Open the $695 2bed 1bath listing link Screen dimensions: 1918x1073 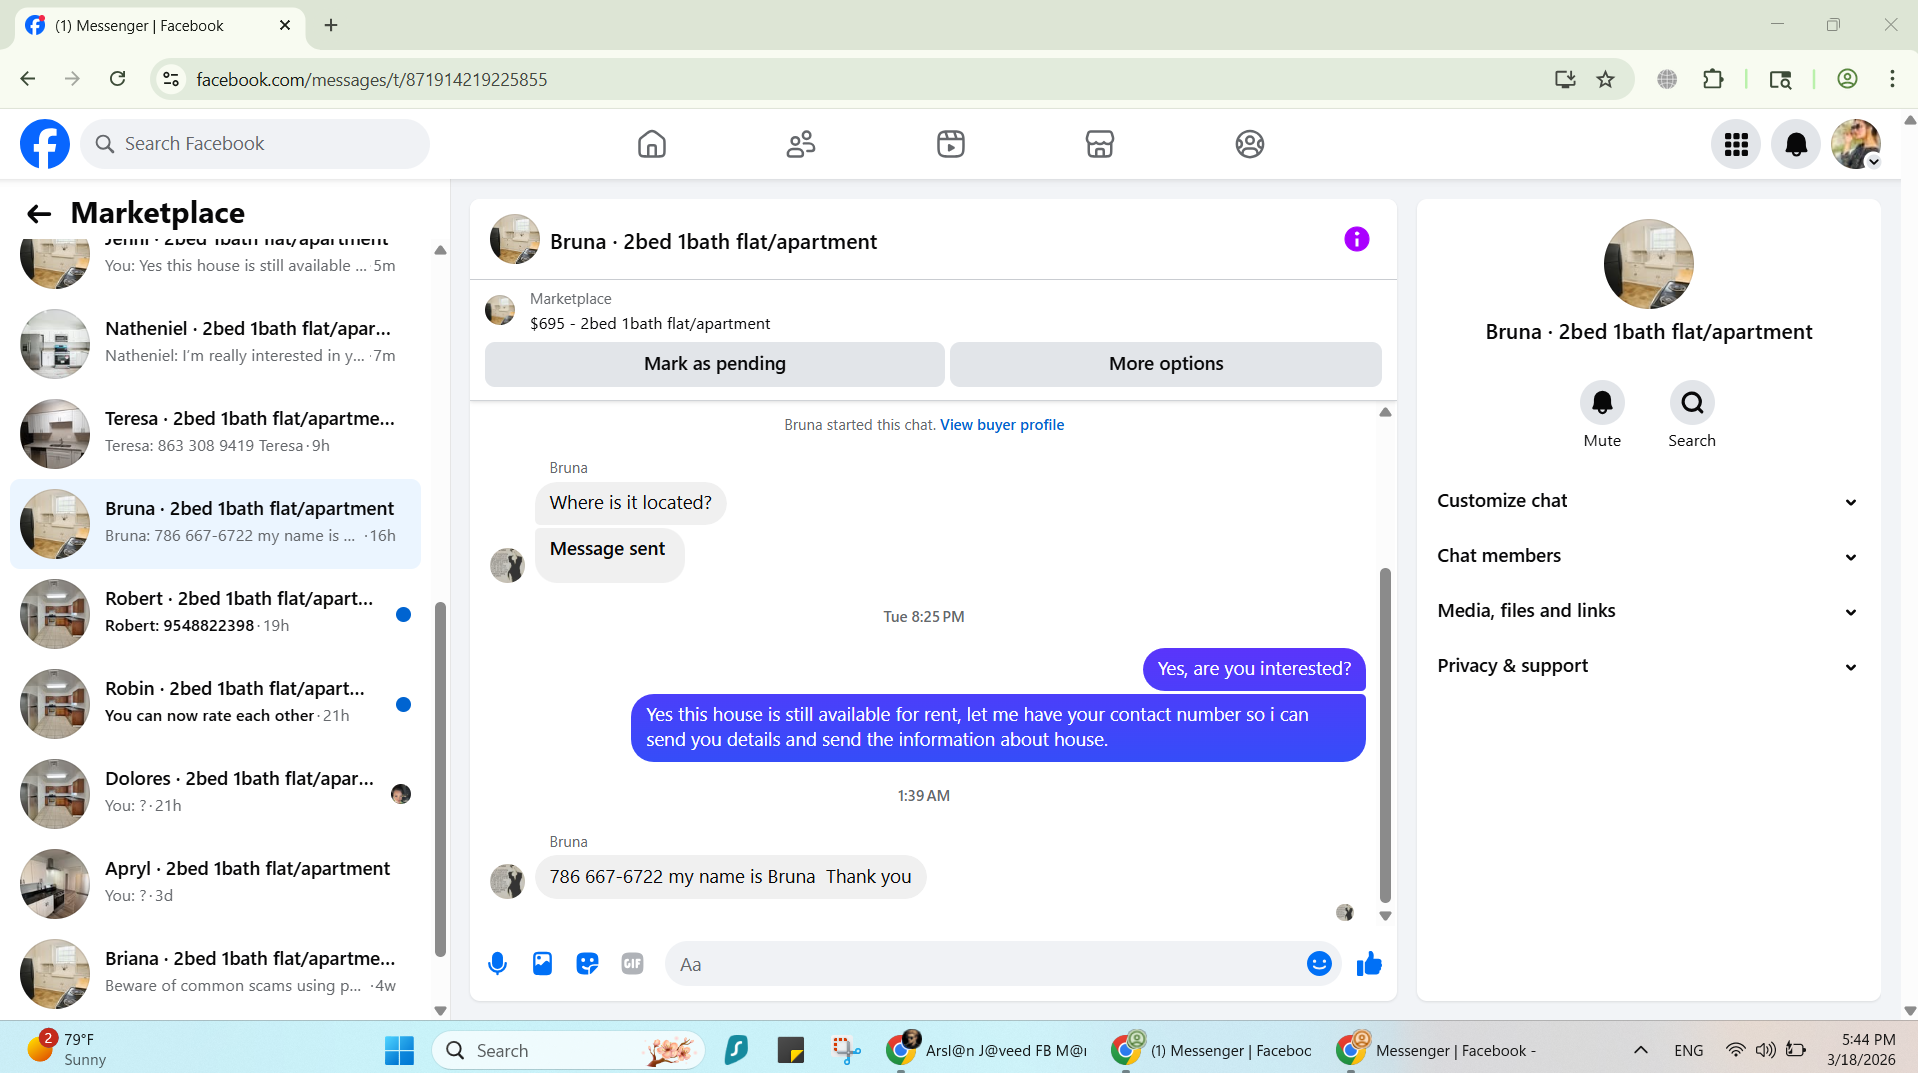click(x=650, y=324)
